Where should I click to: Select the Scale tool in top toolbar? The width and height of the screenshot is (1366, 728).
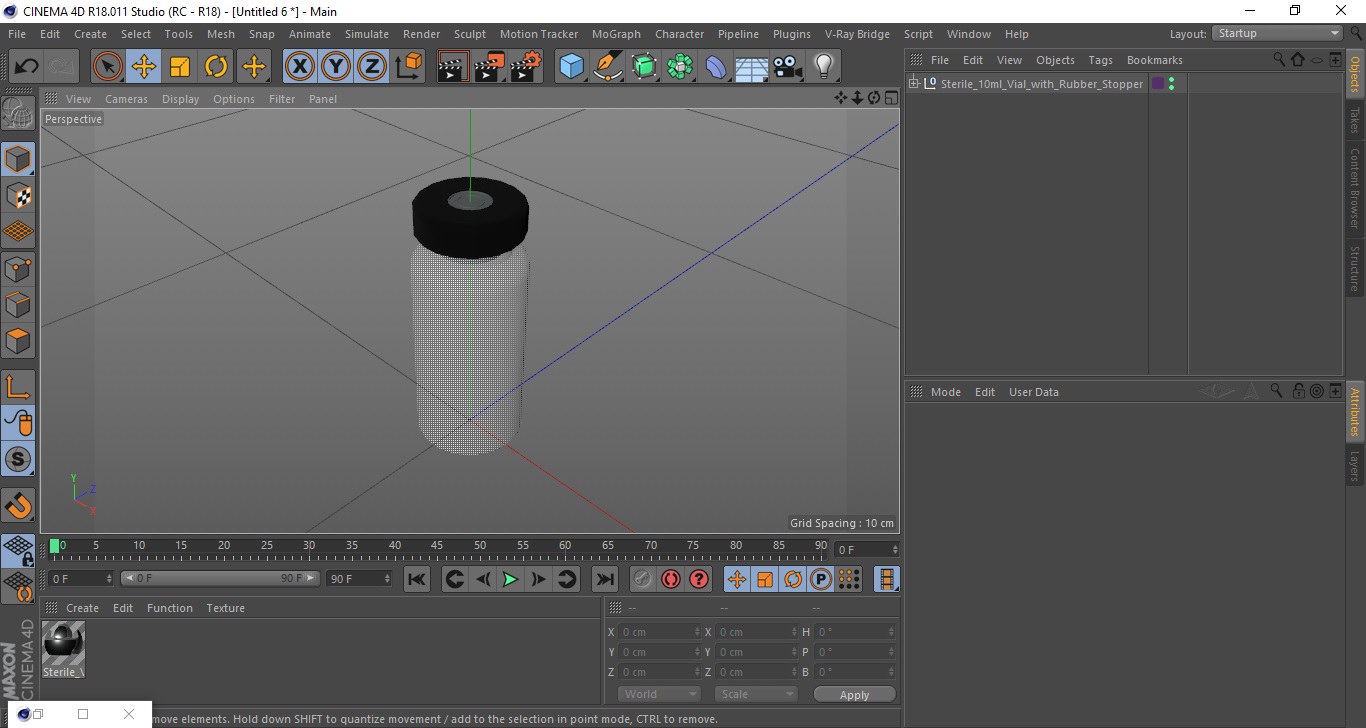180,67
